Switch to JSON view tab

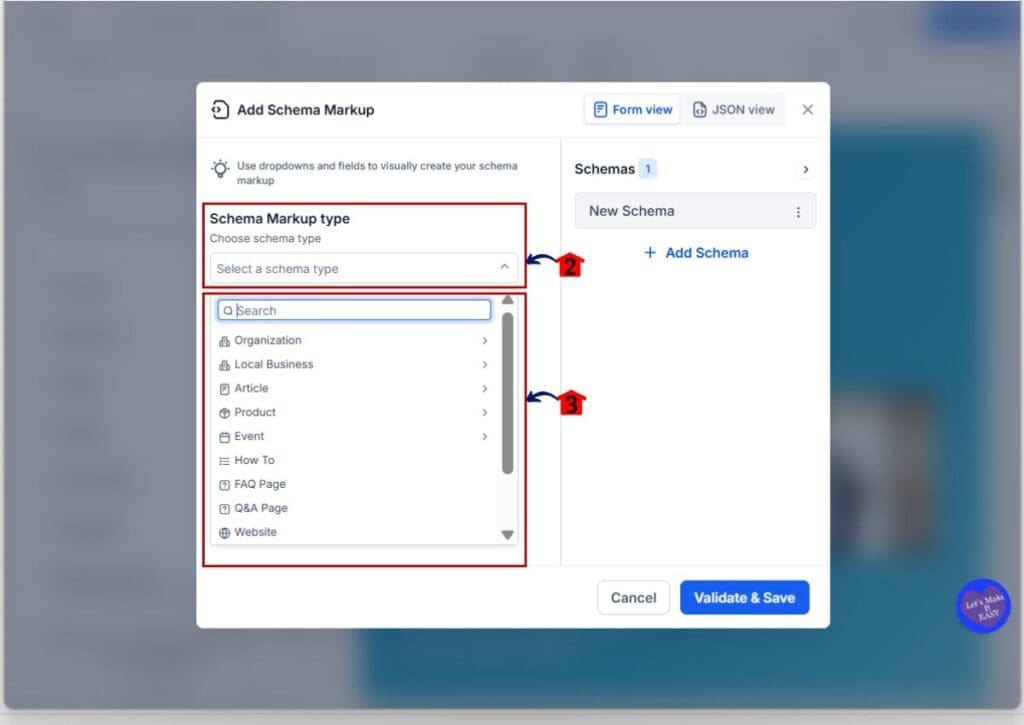click(734, 110)
